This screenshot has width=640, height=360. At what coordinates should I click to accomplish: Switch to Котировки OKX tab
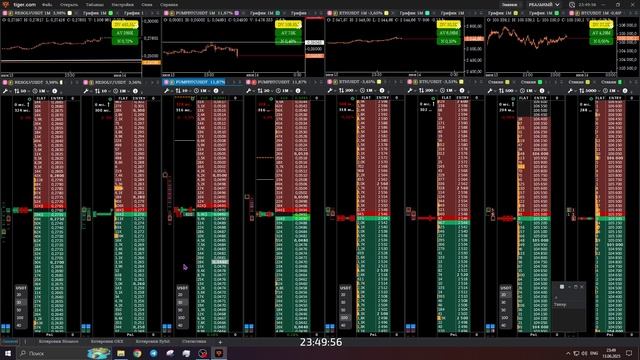(107, 342)
